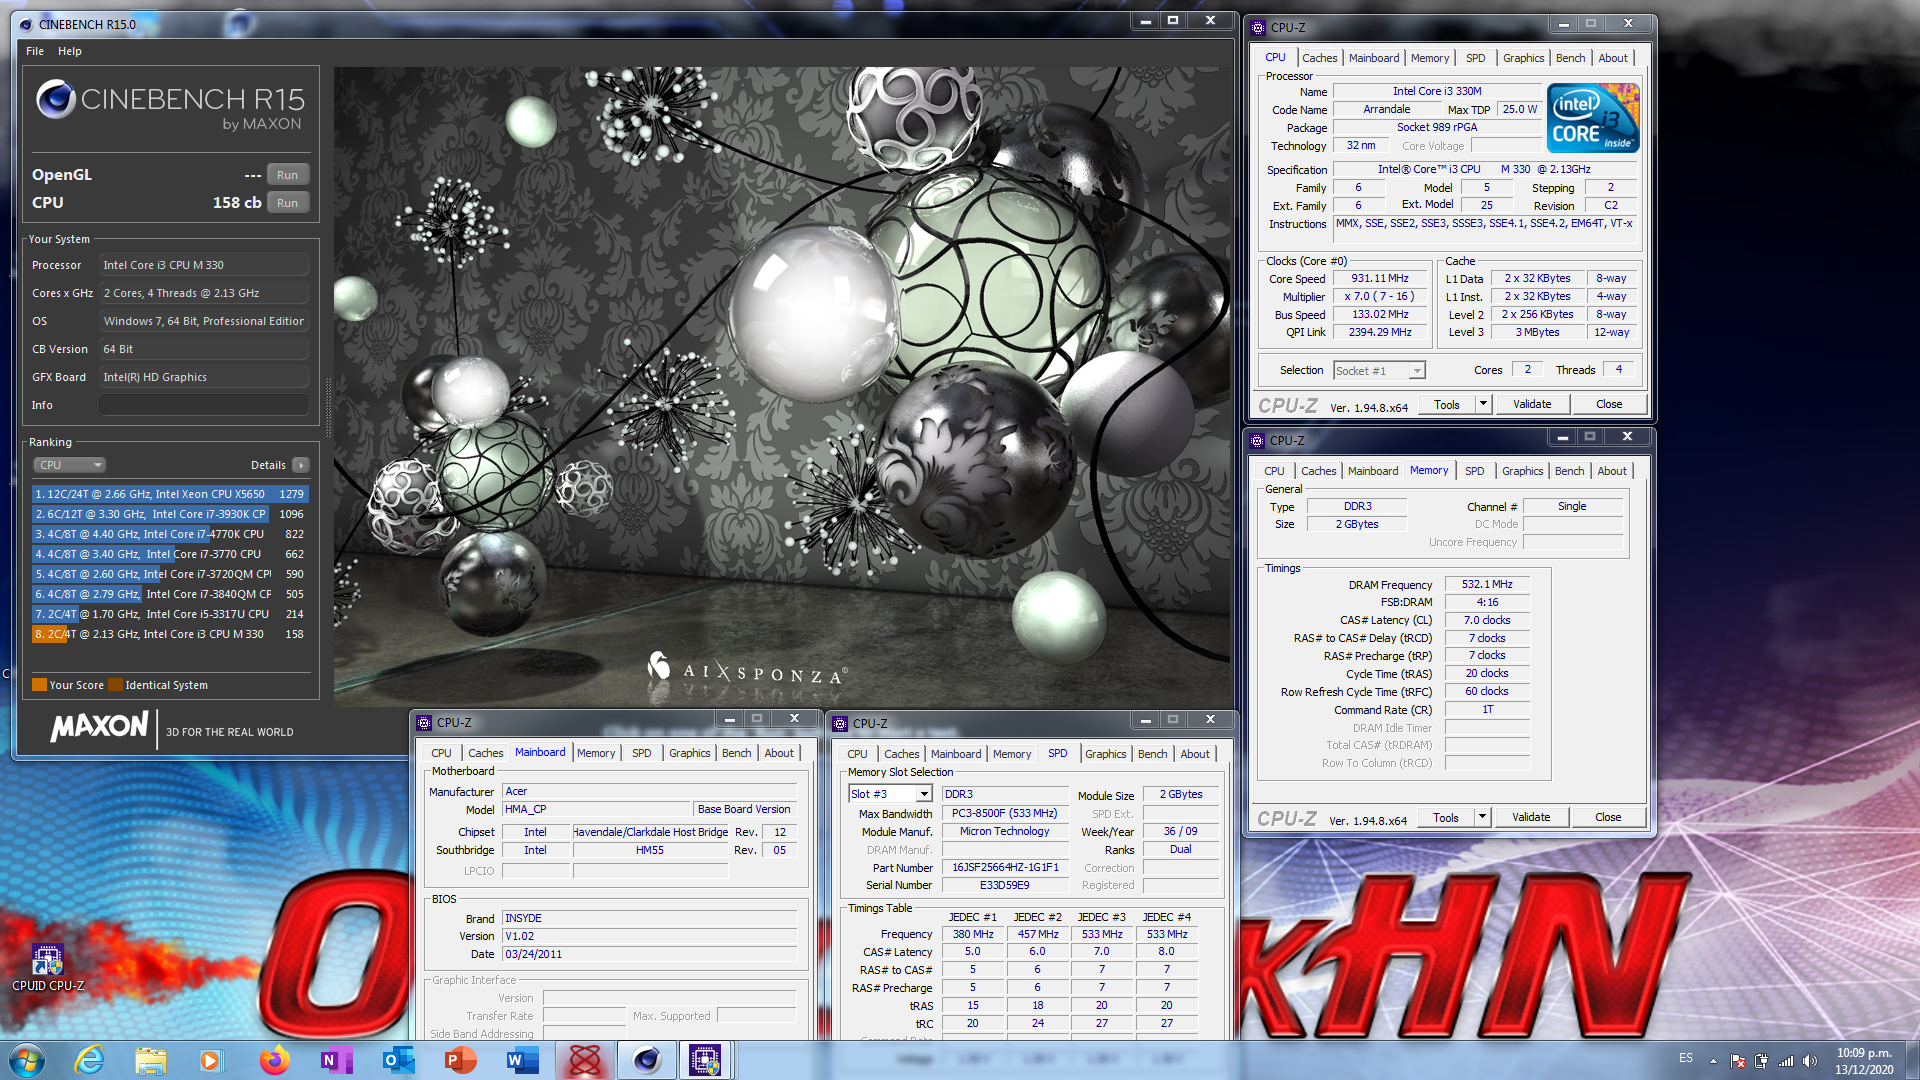Screen dimensions: 1920x1080
Task: Select ranking row Intel Xeon CPU X5650
Action: (170, 494)
